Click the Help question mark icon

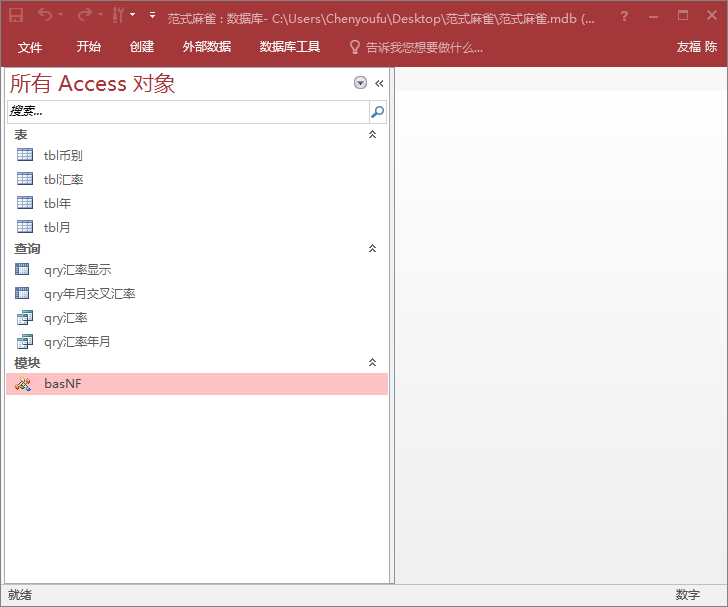pyautogui.click(x=624, y=16)
